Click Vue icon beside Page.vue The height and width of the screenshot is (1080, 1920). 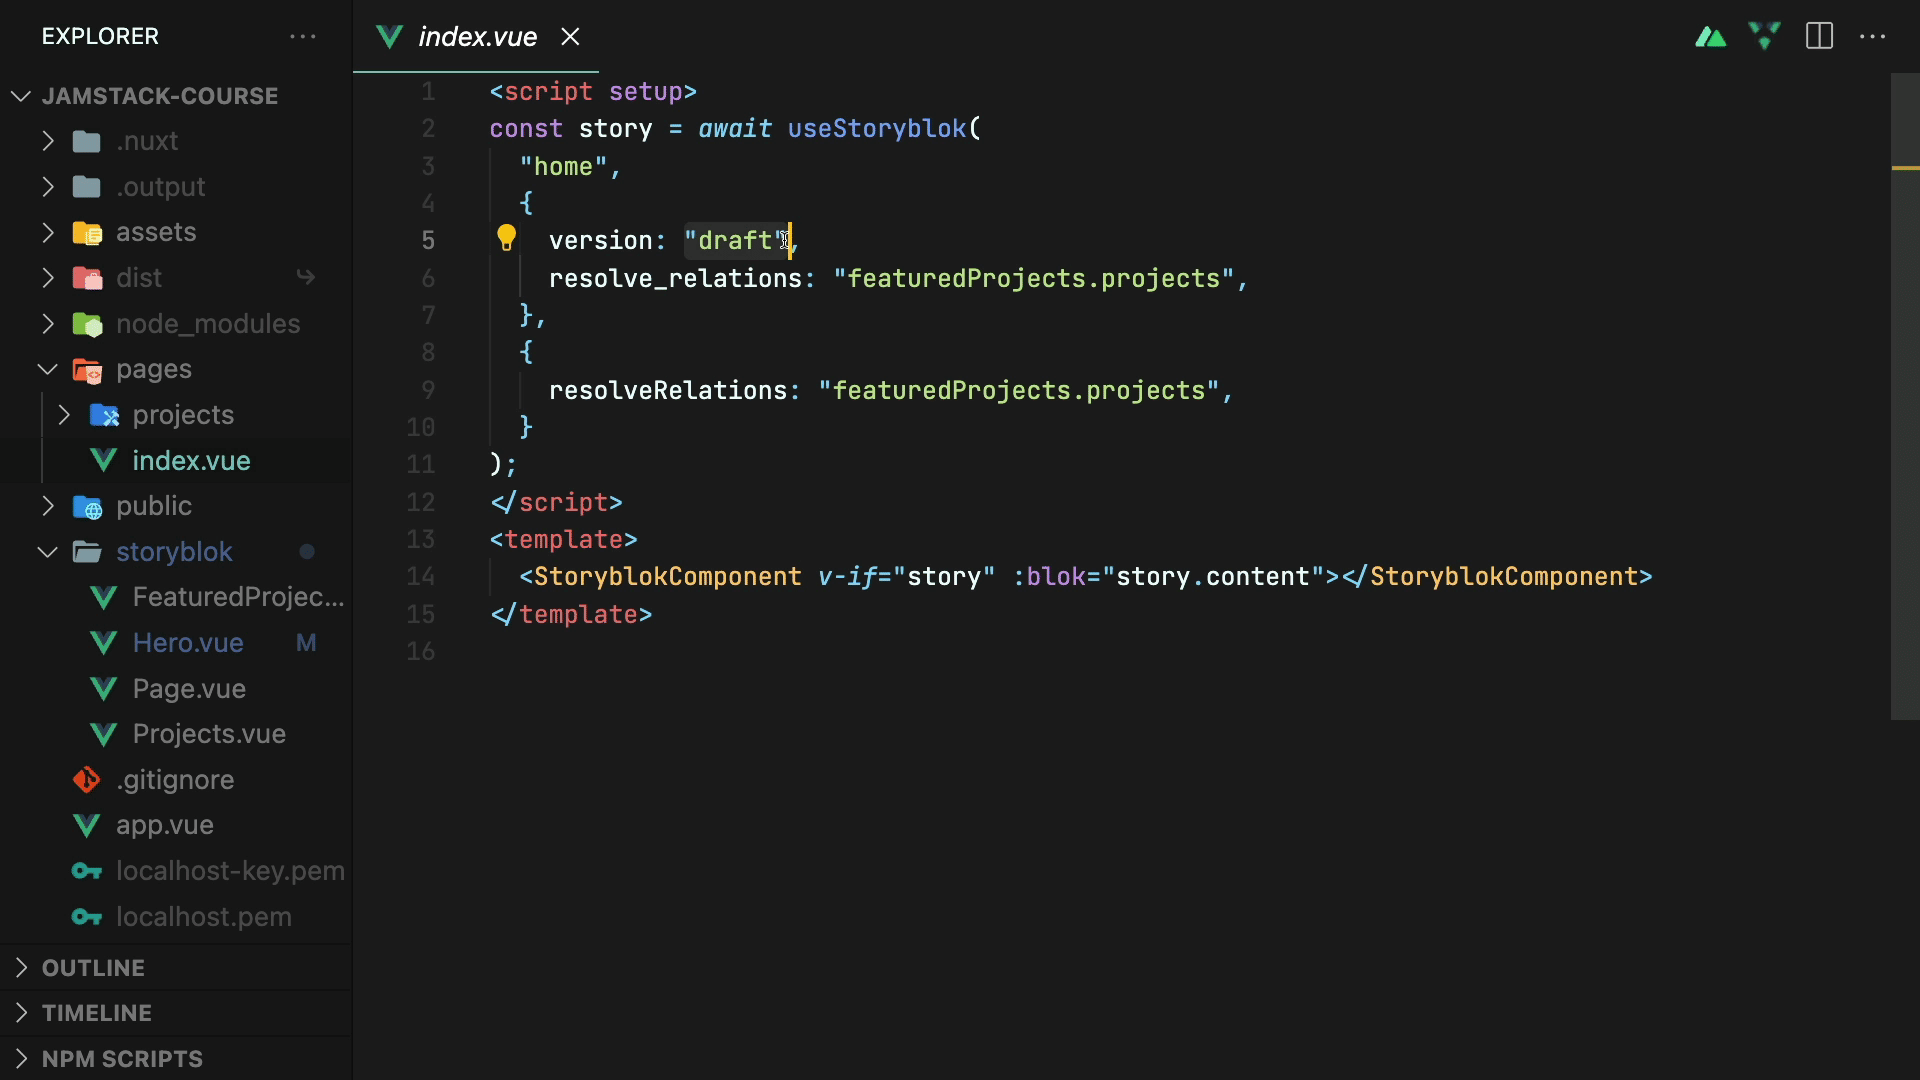pyautogui.click(x=104, y=689)
